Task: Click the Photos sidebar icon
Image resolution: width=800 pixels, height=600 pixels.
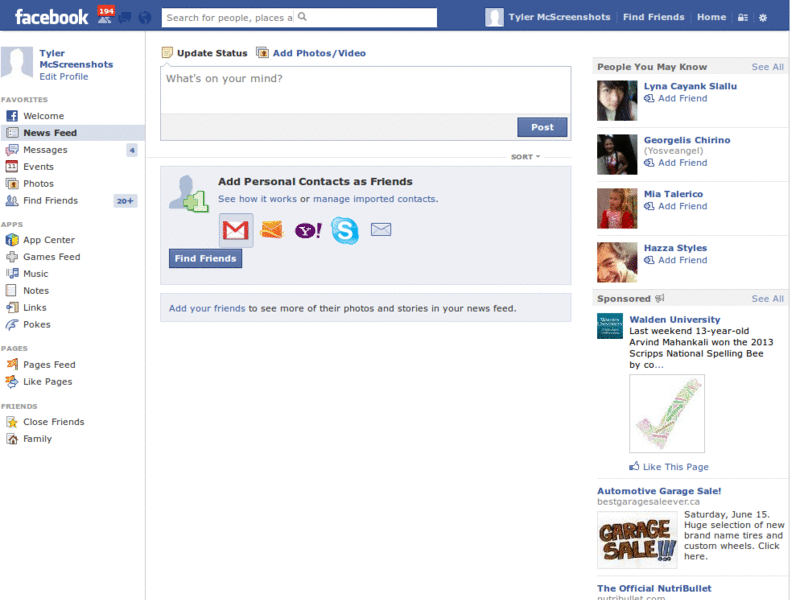Action: tap(12, 183)
